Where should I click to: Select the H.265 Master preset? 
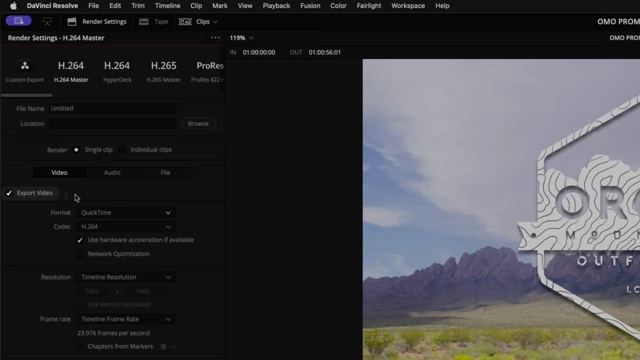coord(163,72)
